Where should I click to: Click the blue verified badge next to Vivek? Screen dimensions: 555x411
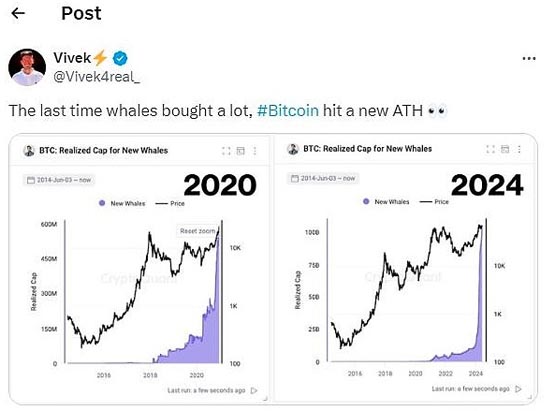point(120,58)
